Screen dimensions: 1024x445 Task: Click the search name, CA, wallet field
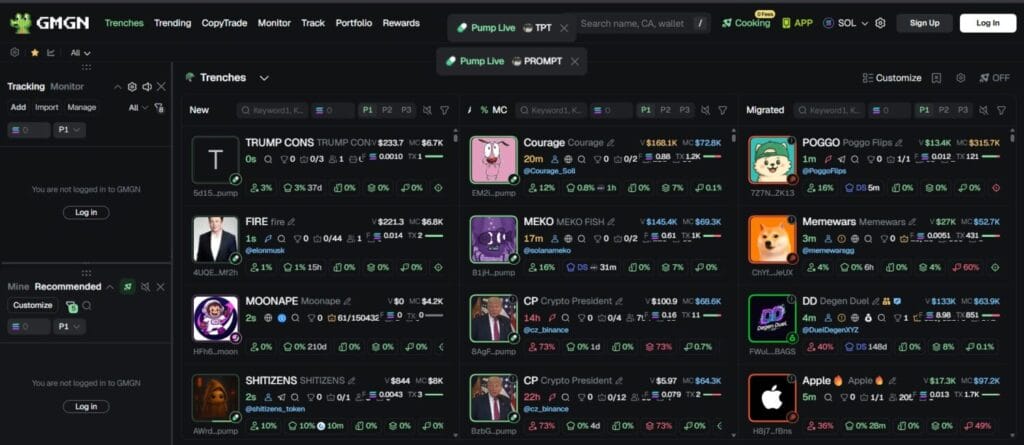pyautogui.click(x=636, y=24)
